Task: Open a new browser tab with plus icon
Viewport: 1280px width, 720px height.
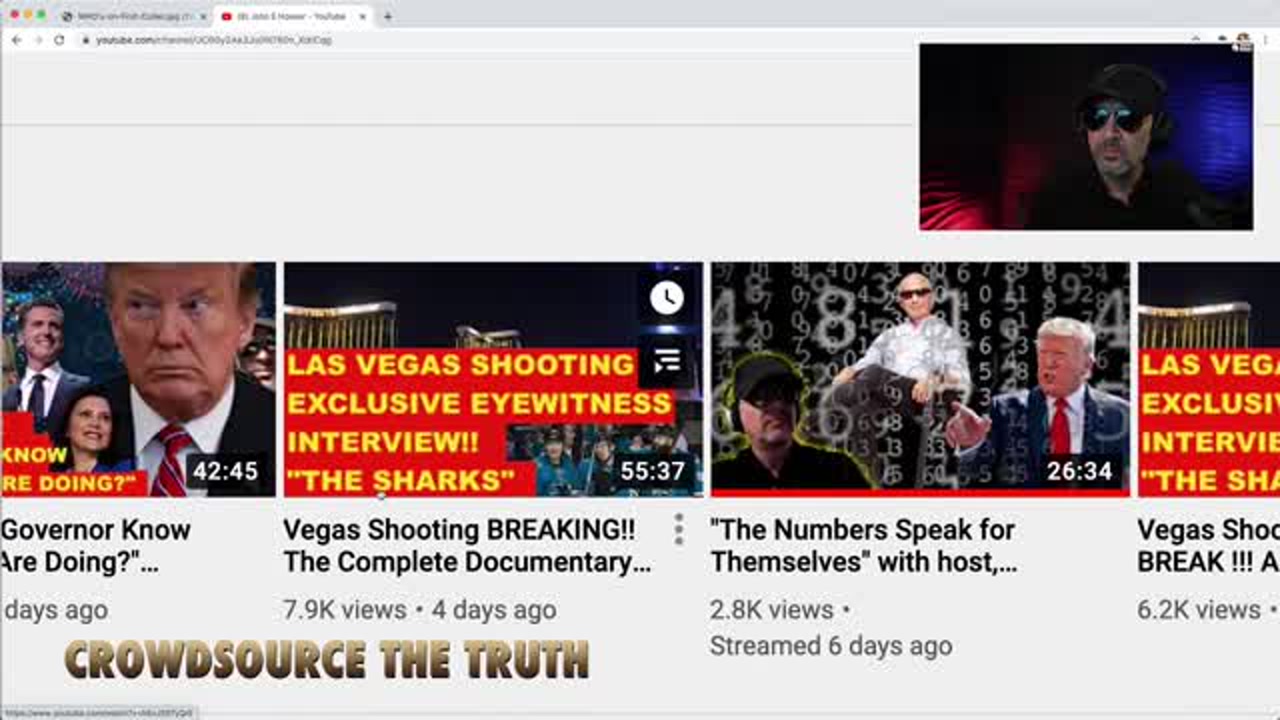Action: click(x=388, y=16)
